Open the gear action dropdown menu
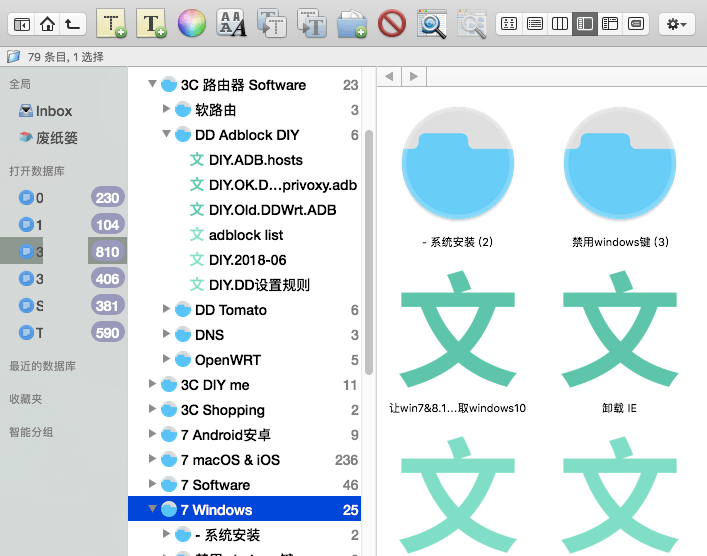This screenshot has height=556, width=707. coord(676,24)
